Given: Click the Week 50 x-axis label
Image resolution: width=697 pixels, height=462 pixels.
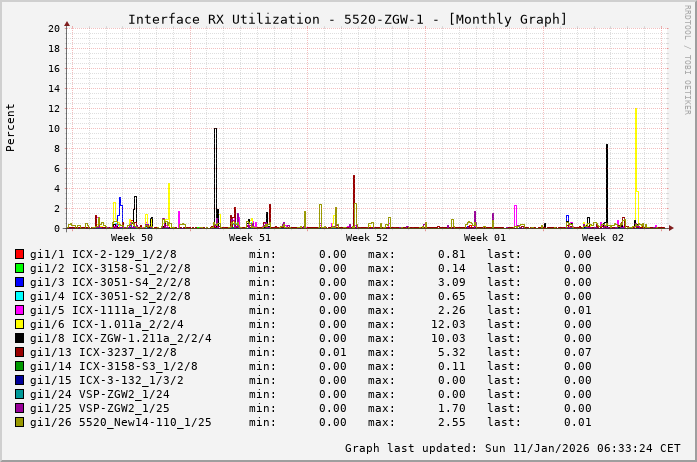Looking at the screenshot, I should click(132, 238).
